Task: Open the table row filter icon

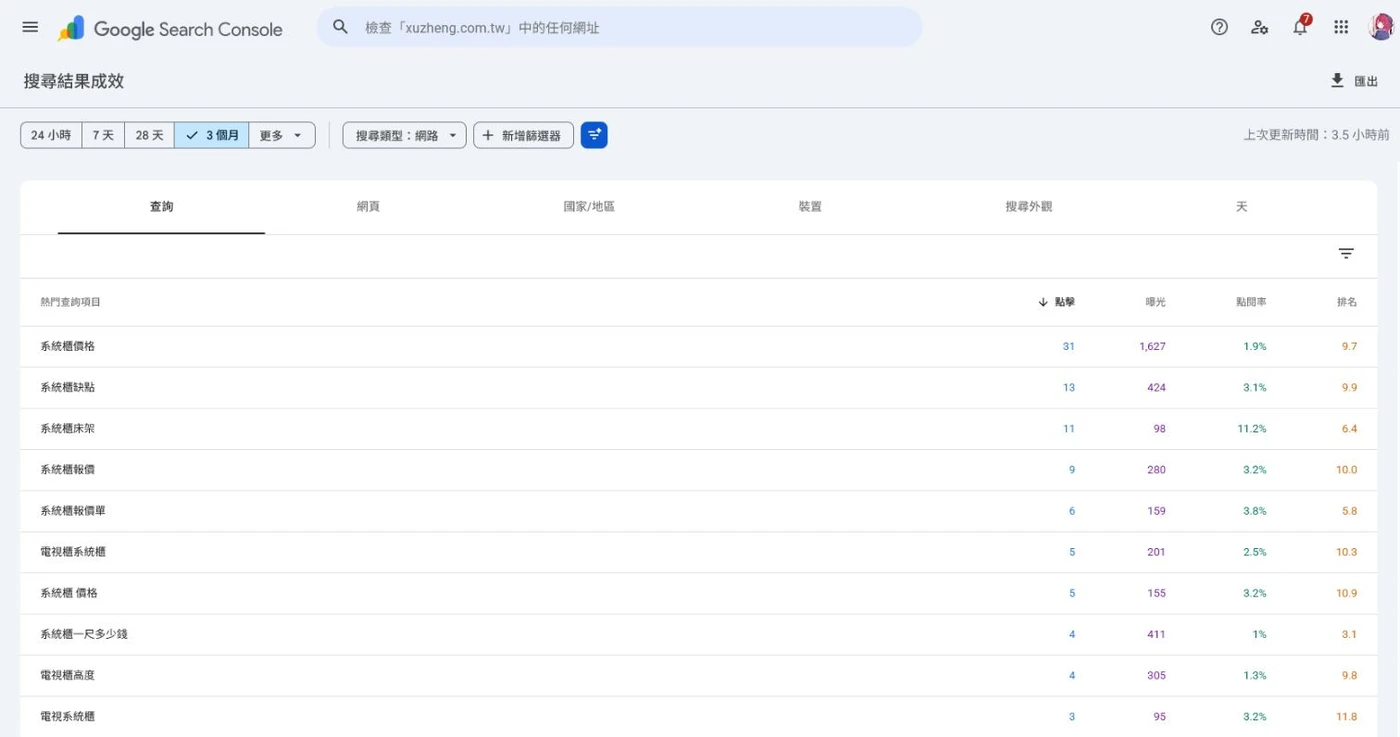Action: [1346, 254]
